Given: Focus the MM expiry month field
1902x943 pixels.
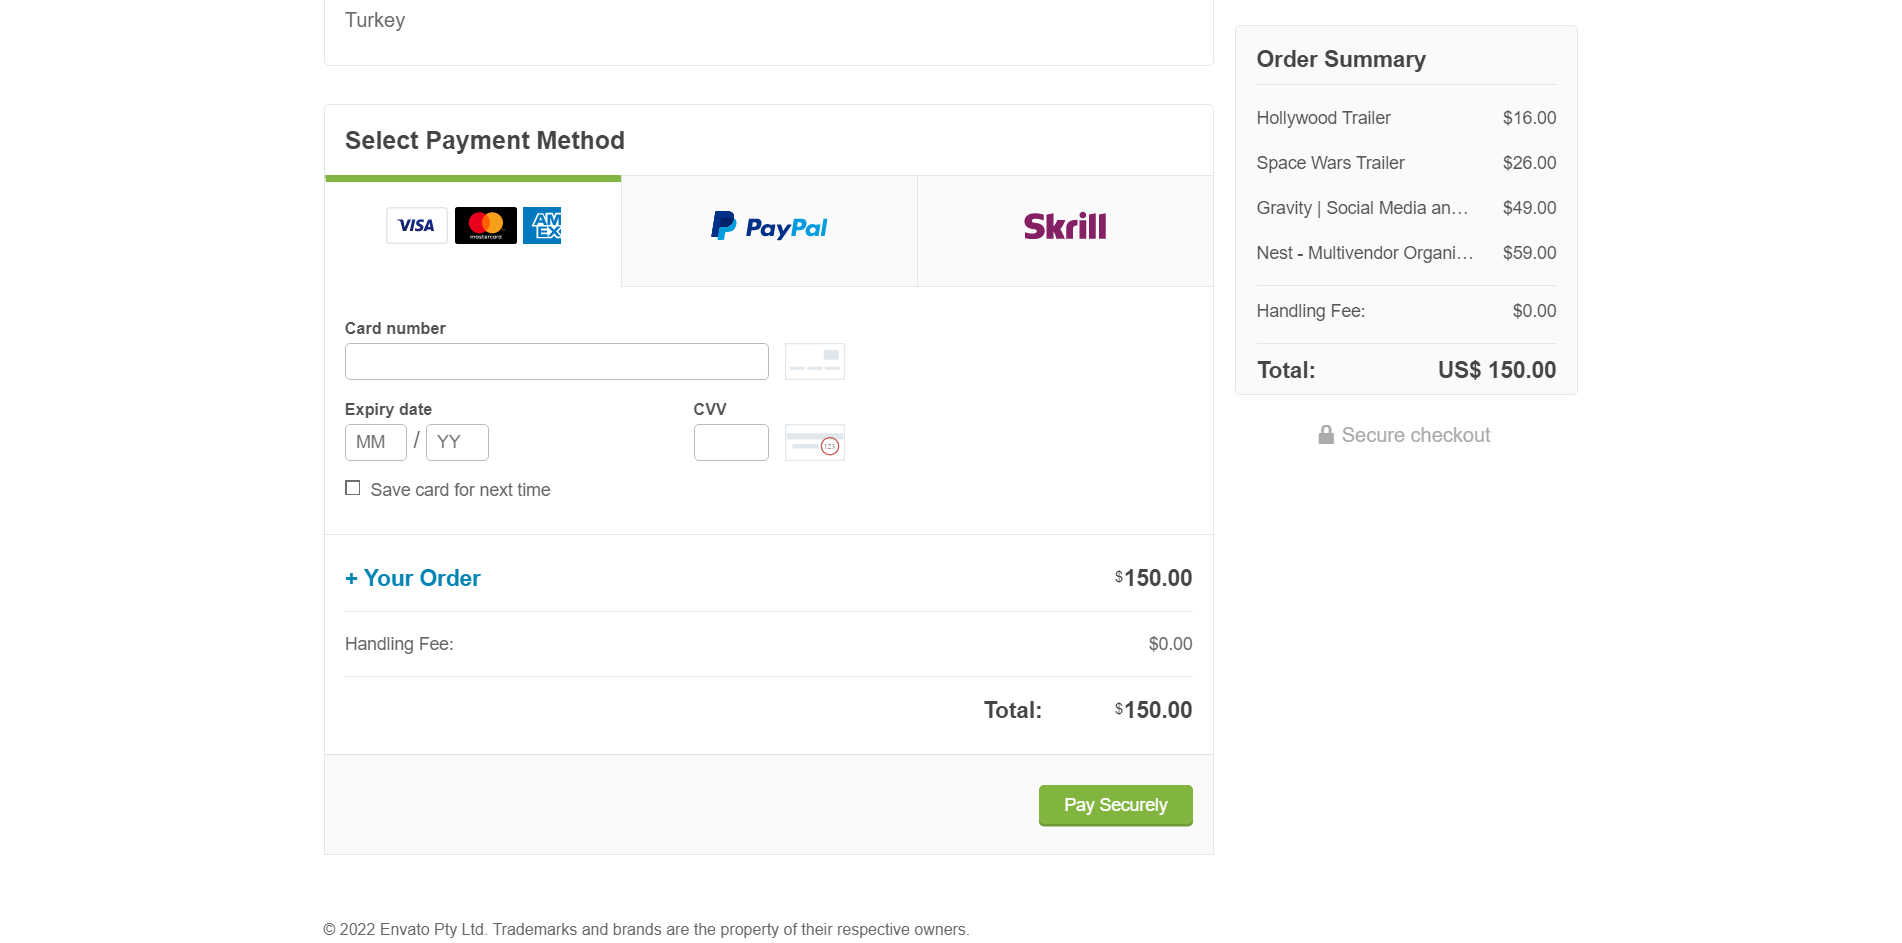Looking at the screenshot, I should [x=376, y=442].
